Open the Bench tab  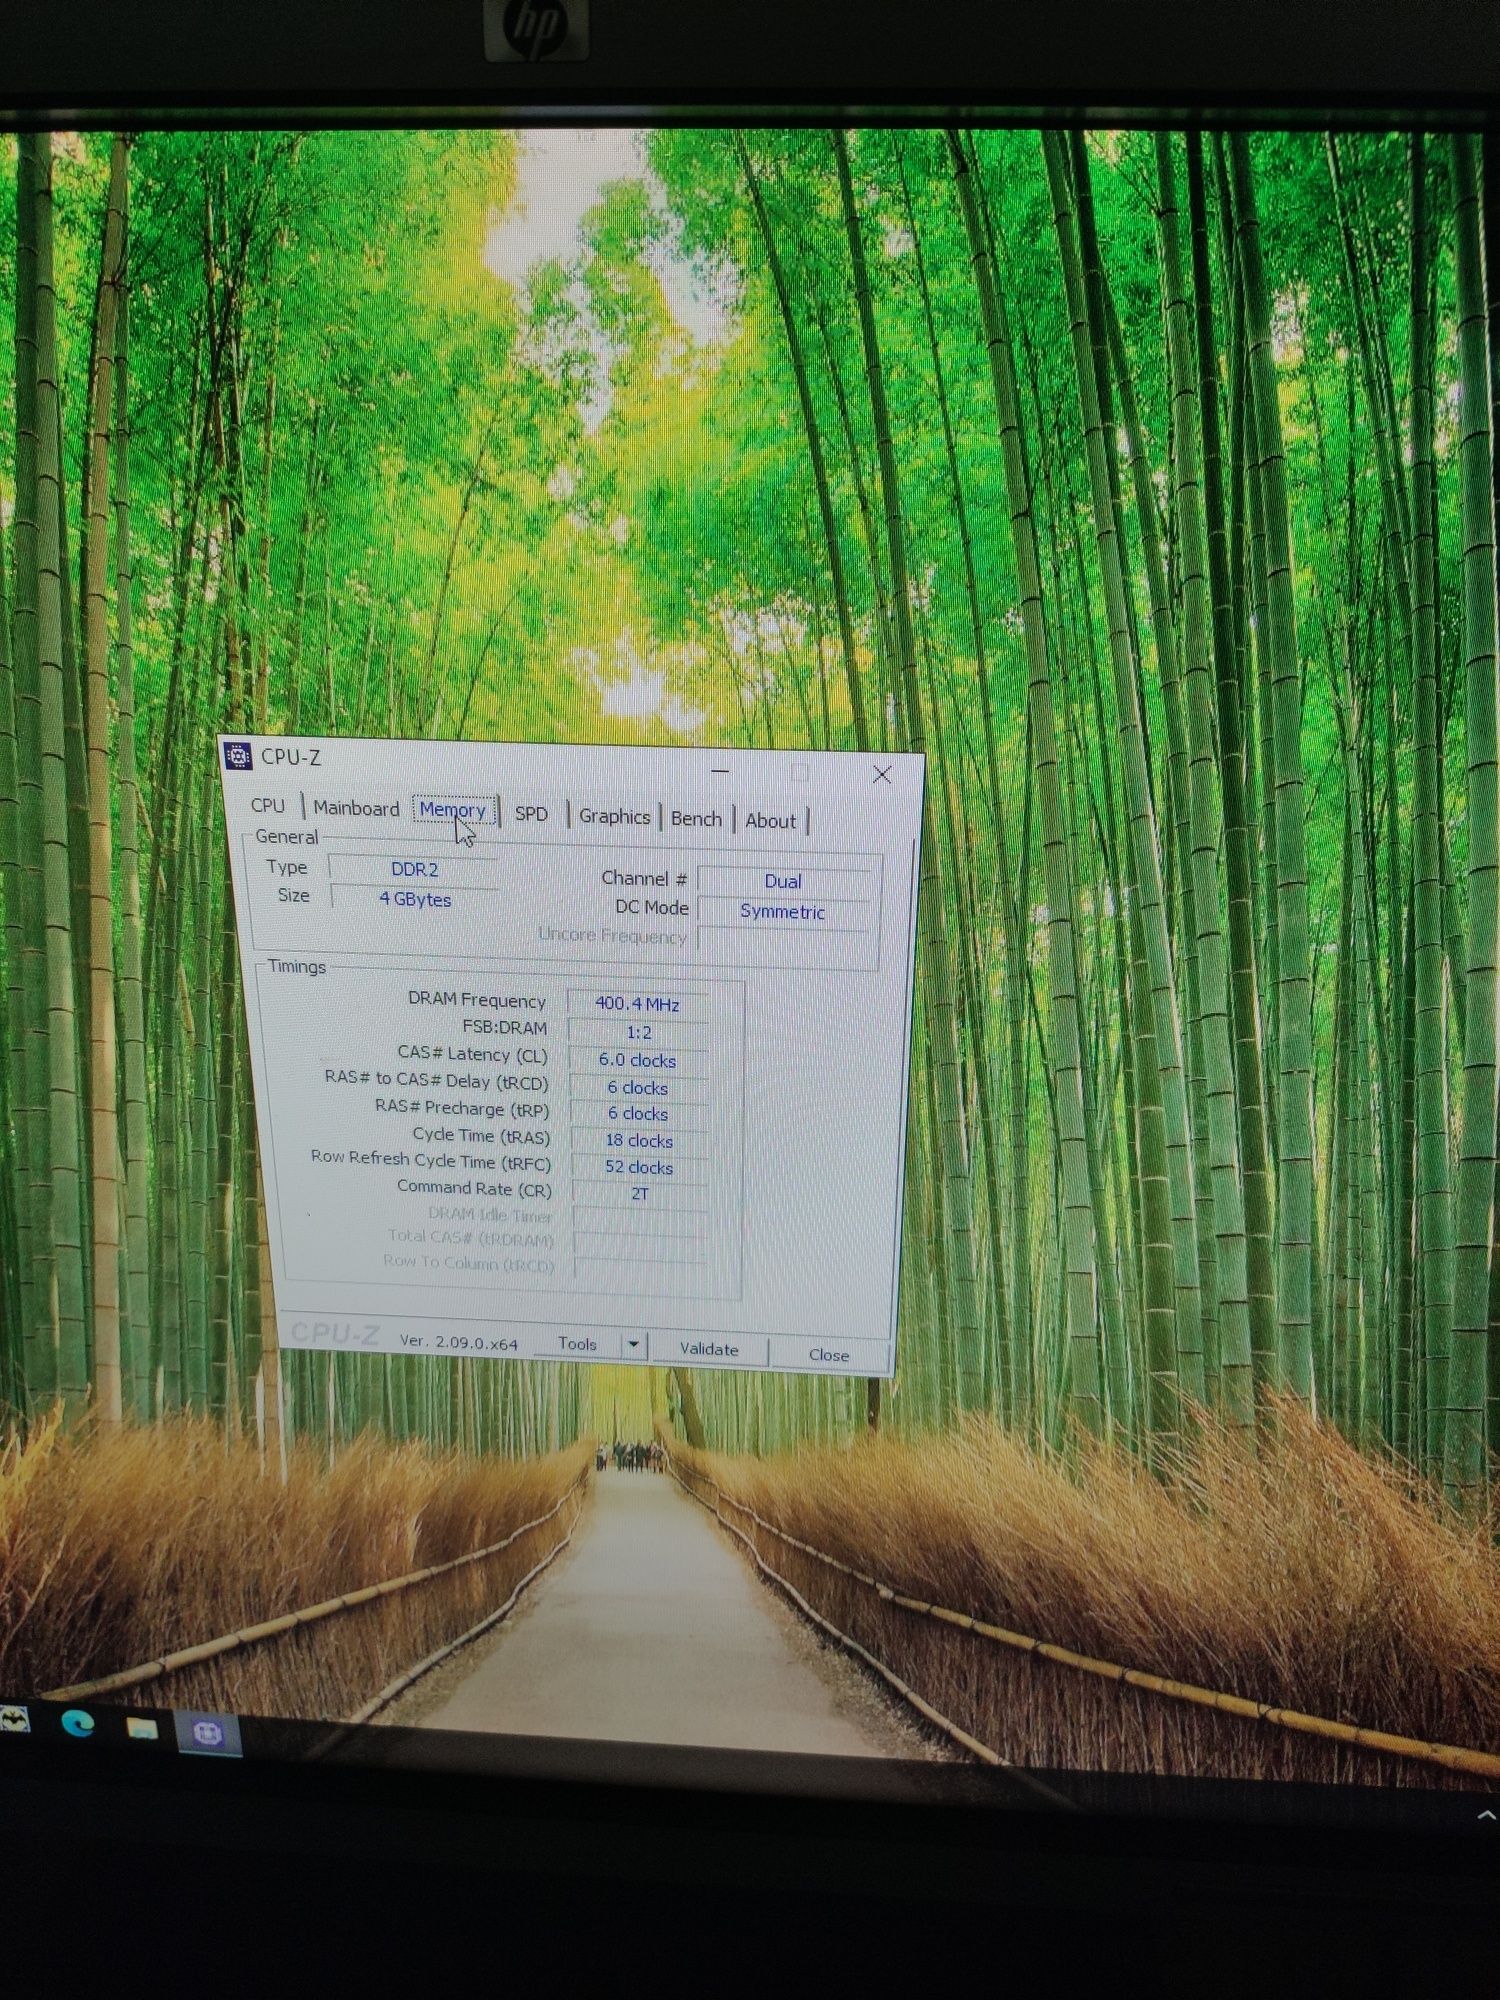pos(696,818)
